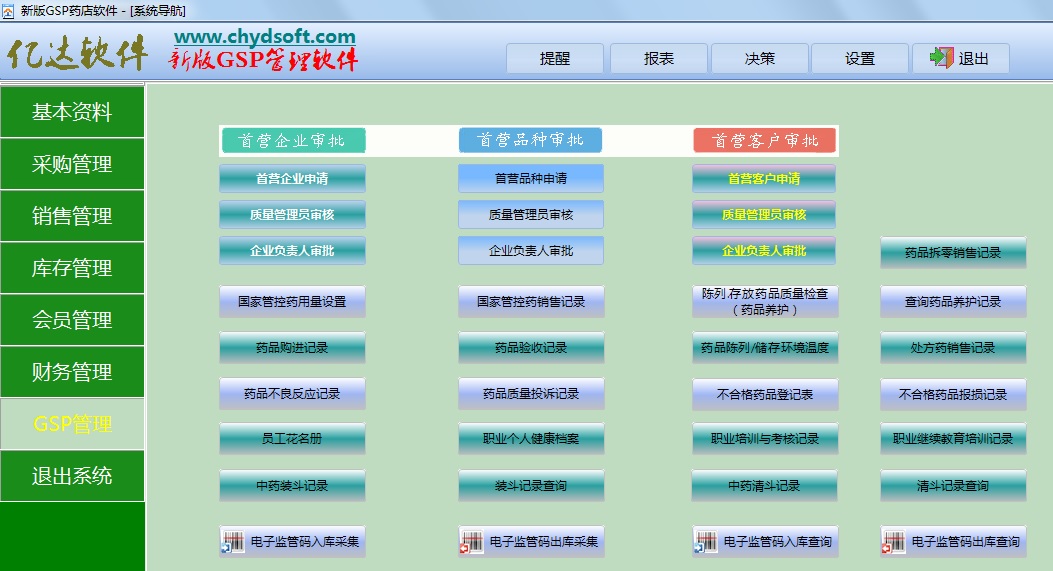Open the 报表 reports menu
Screen dimensions: 1053x571
click(x=659, y=58)
